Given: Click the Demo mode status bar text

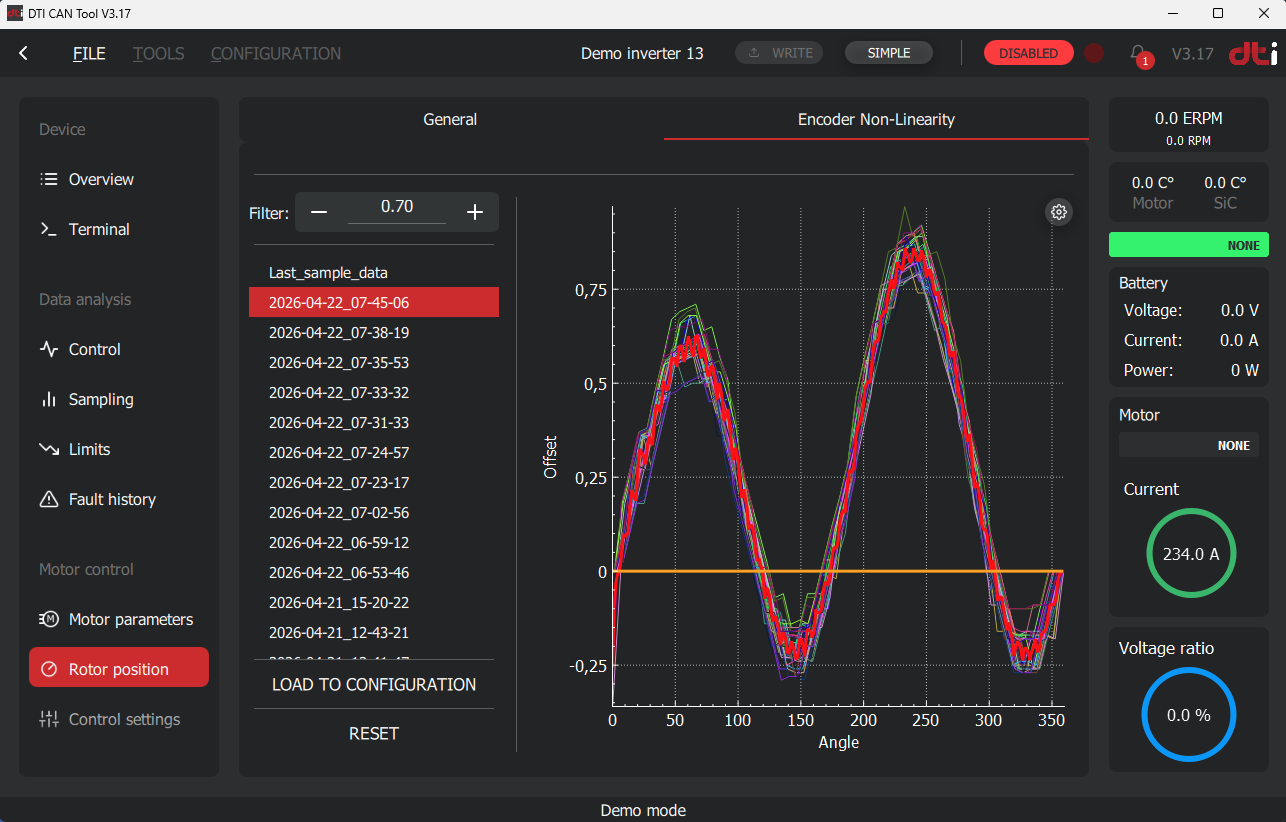Looking at the screenshot, I should click(643, 810).
